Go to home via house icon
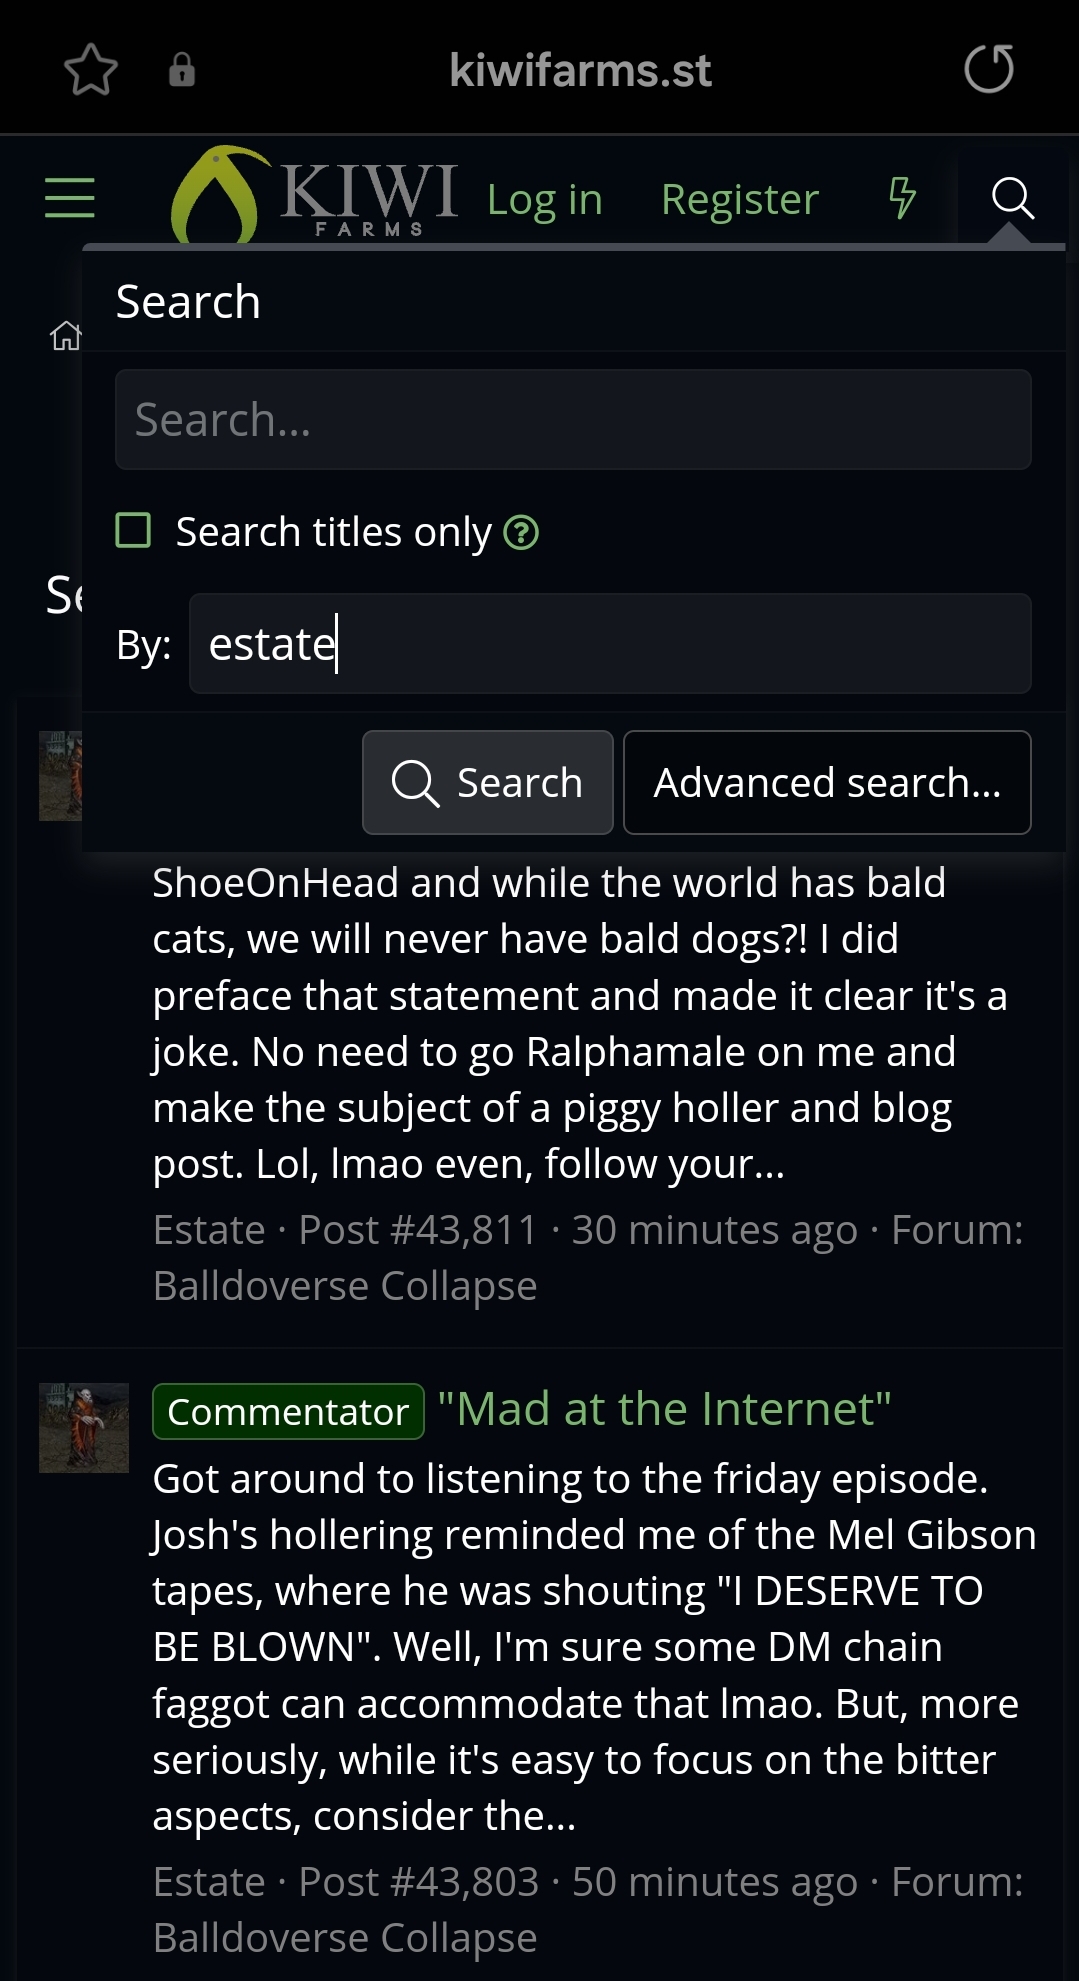 (65, 336)
